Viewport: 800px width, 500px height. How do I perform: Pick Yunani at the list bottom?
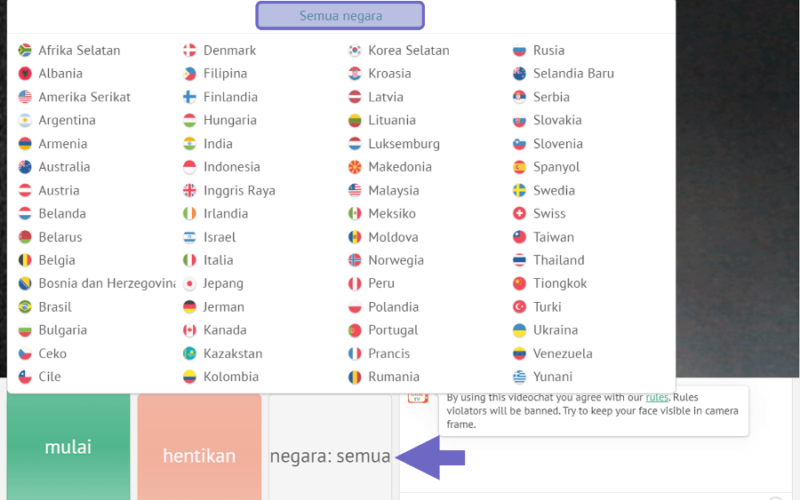(543, 377)
